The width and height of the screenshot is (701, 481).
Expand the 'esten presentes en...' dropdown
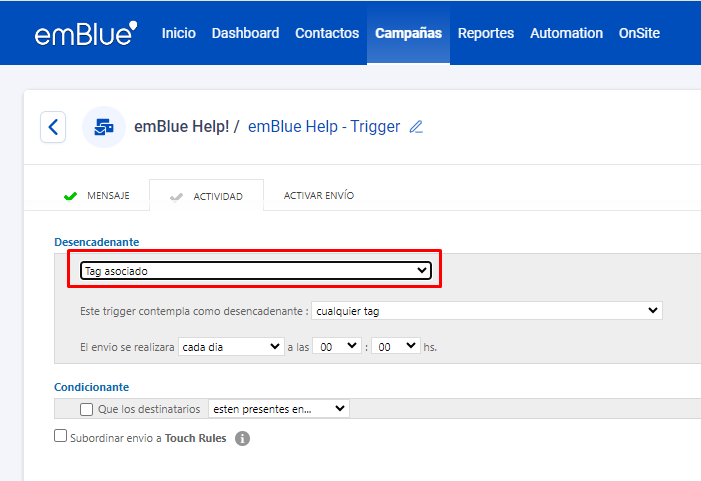pos(279,409)
